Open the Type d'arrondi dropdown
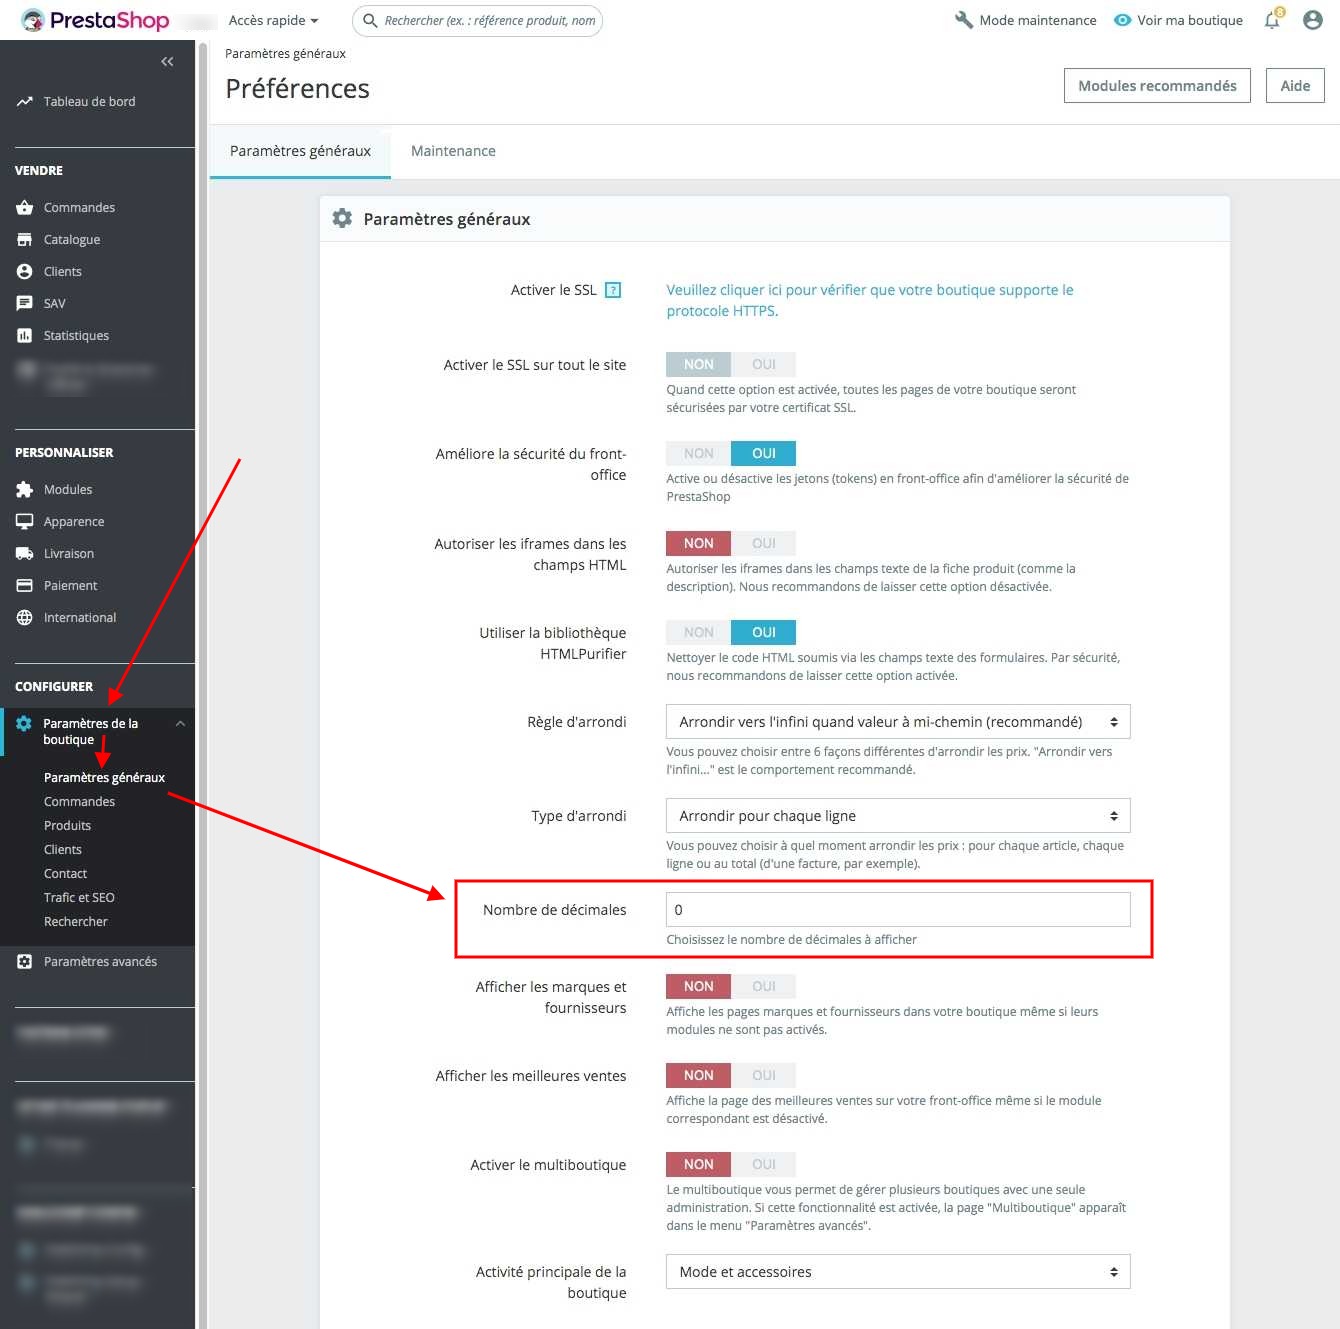Screen dimensions: 1340x1329 897,816
